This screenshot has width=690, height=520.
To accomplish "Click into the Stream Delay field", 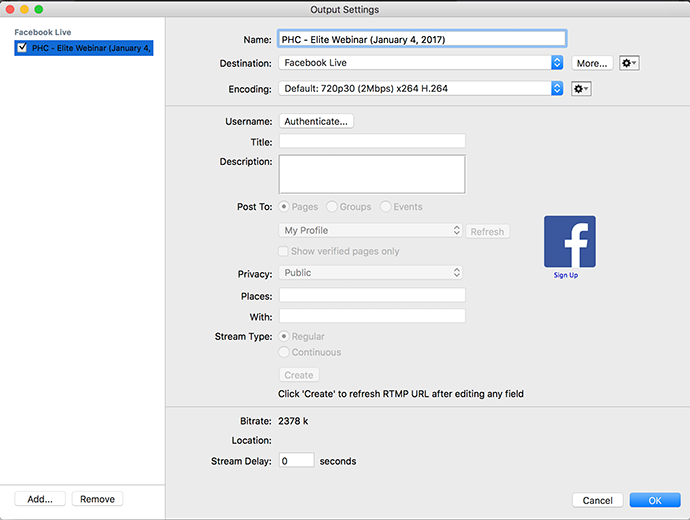I will pyautogui.click(x=297, y=460).
